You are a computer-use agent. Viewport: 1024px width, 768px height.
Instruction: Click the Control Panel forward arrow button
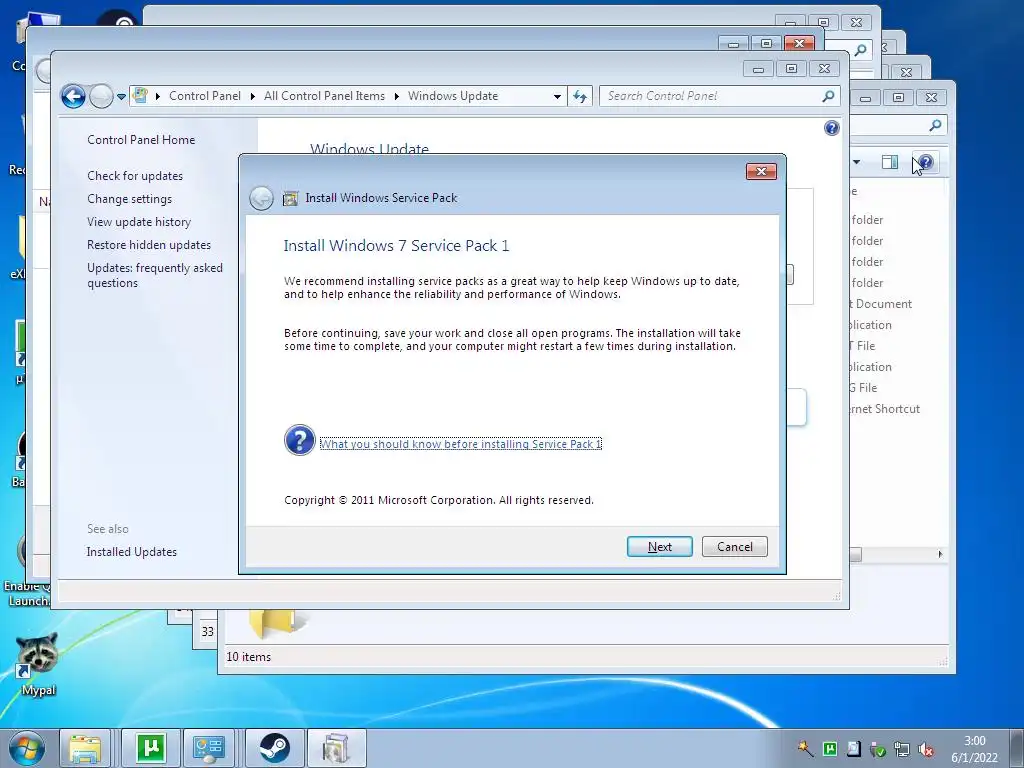[101, 97]
